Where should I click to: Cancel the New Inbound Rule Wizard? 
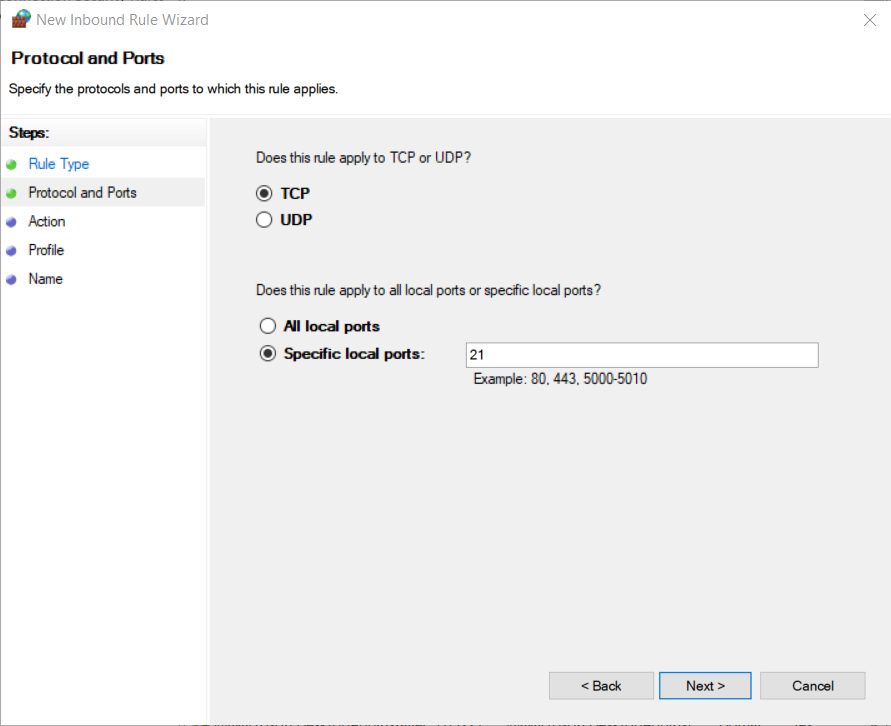click(812, 686)
